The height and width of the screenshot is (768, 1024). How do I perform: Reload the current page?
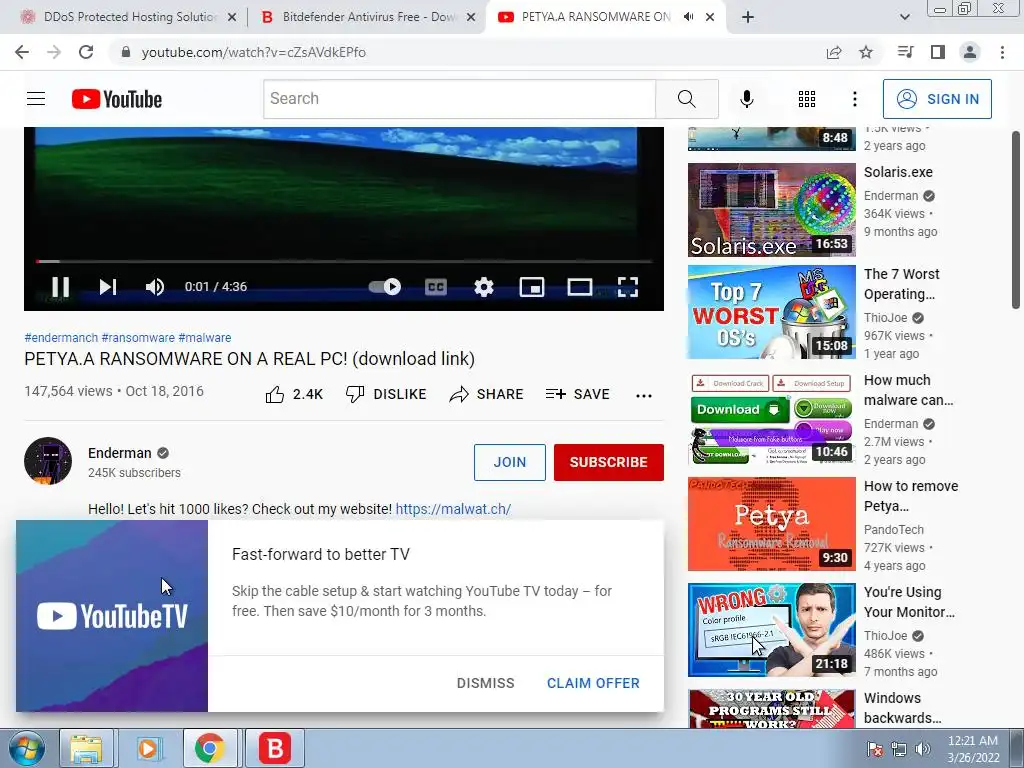click(86, 52)
